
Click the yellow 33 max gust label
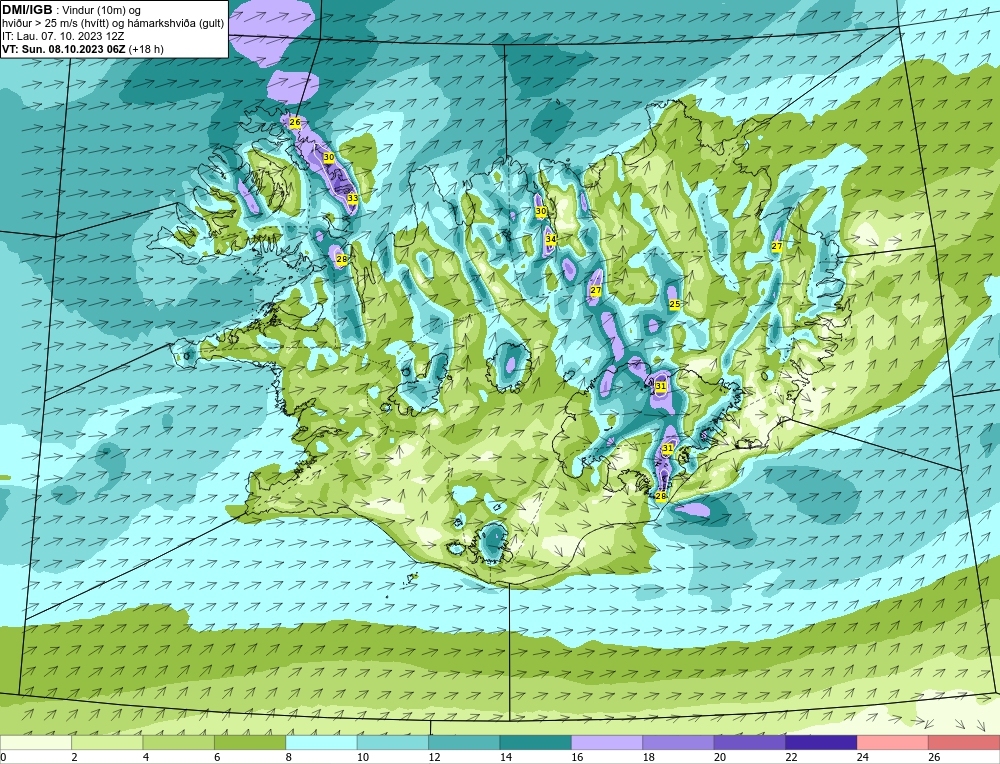pos(353,198)
